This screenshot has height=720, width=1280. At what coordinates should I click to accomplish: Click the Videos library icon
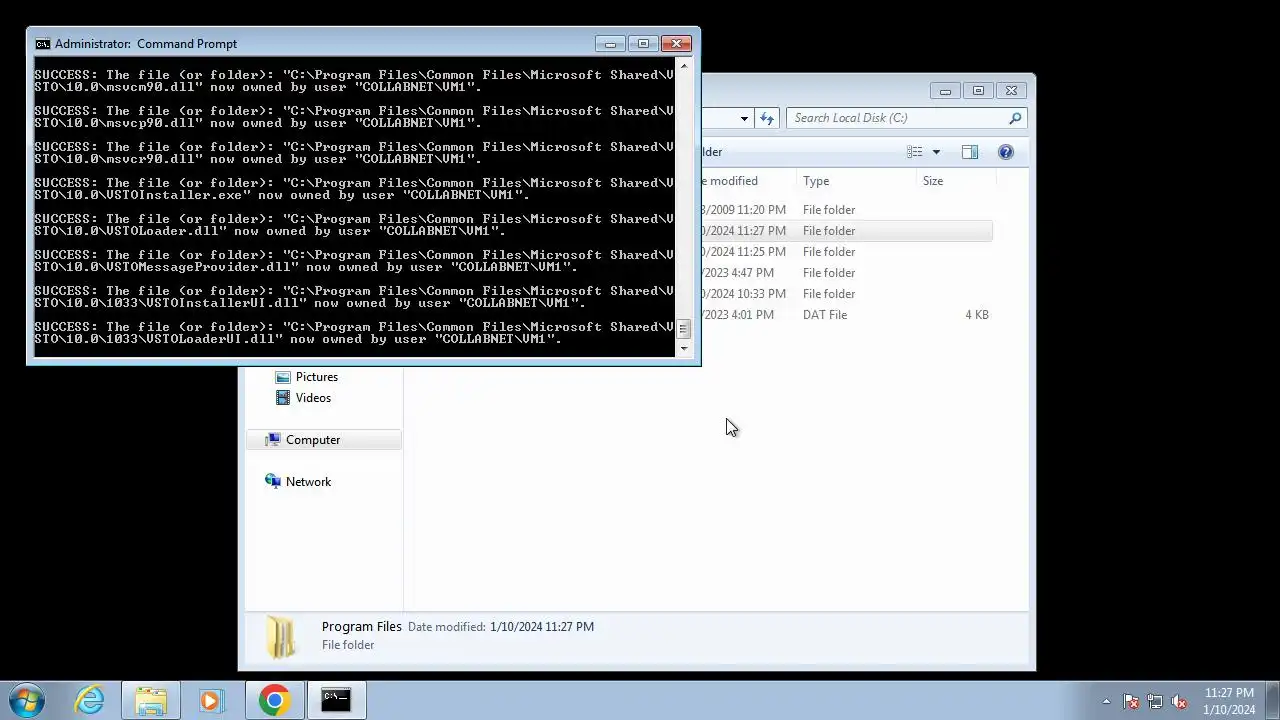coord(283,398)
